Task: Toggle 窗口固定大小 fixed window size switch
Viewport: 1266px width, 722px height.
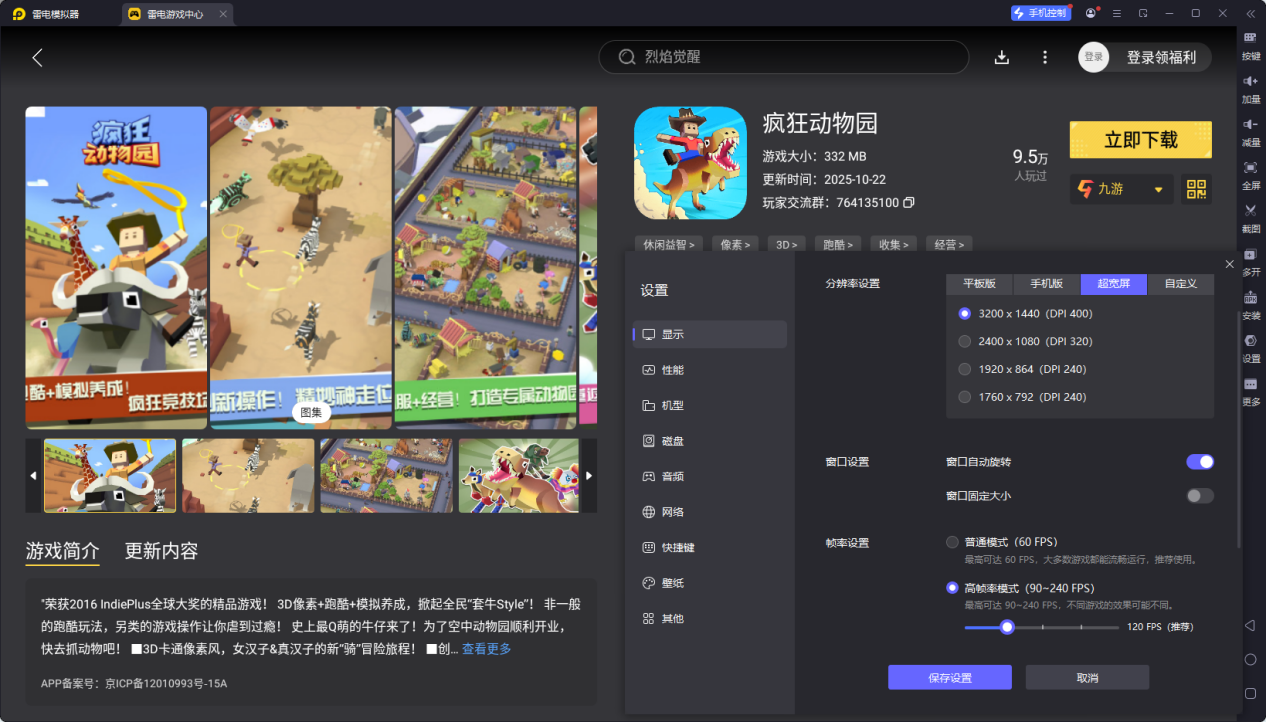Action: pos(1200,496)
